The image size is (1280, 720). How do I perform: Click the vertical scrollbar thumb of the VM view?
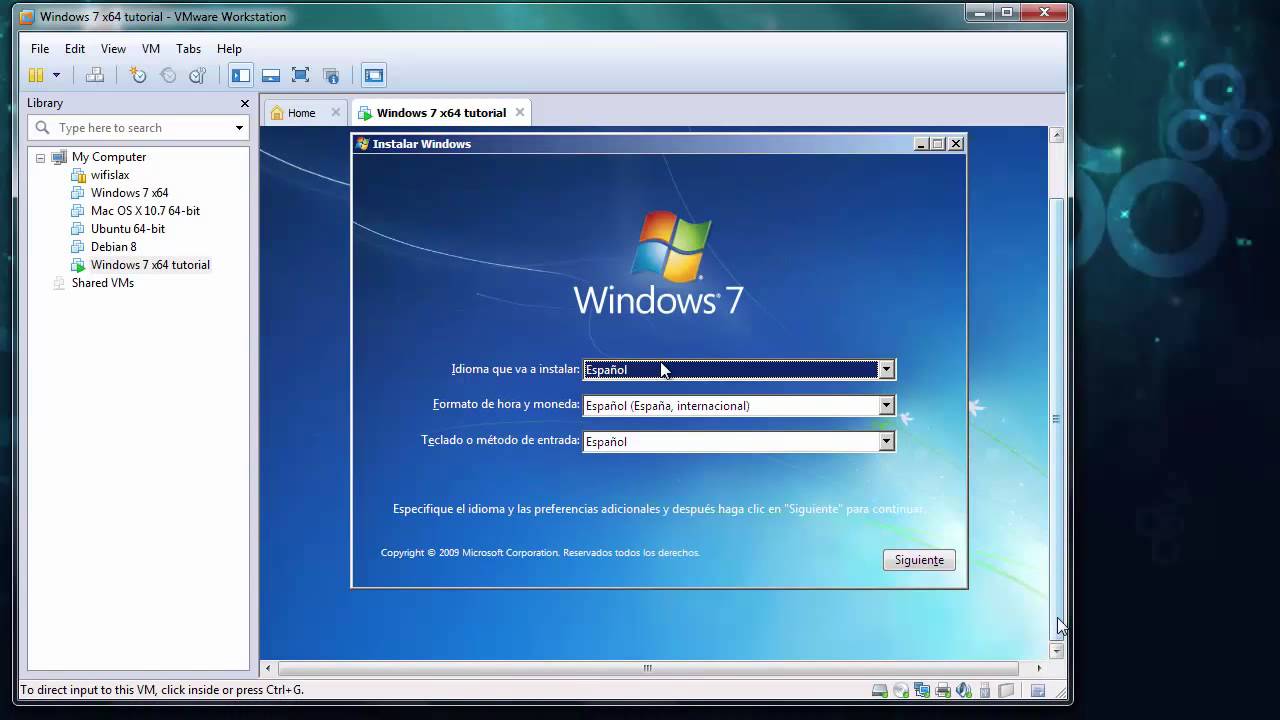click(1056, 419)
